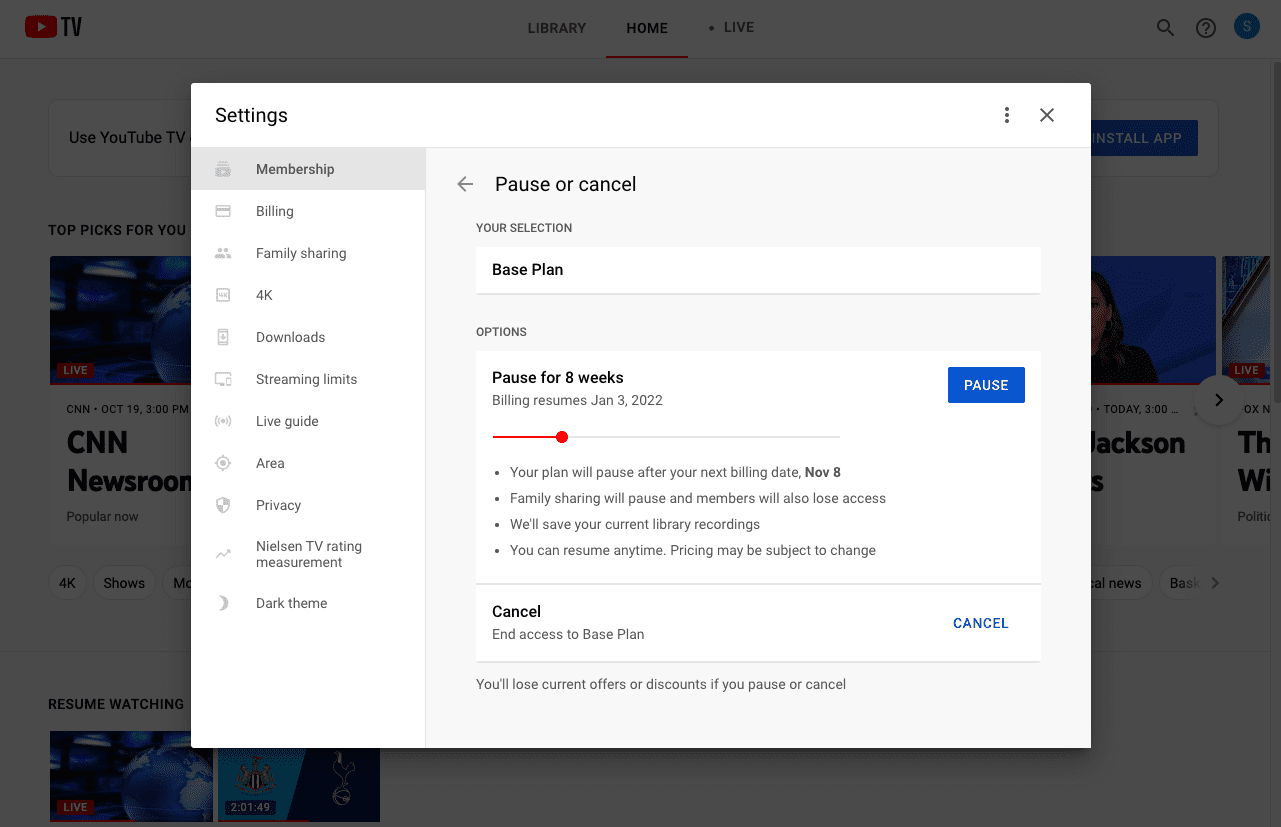The width and height of the screenshot is (1281, 827).
Task: Click the CNN Newsroom title text
Action: point(128,461)
